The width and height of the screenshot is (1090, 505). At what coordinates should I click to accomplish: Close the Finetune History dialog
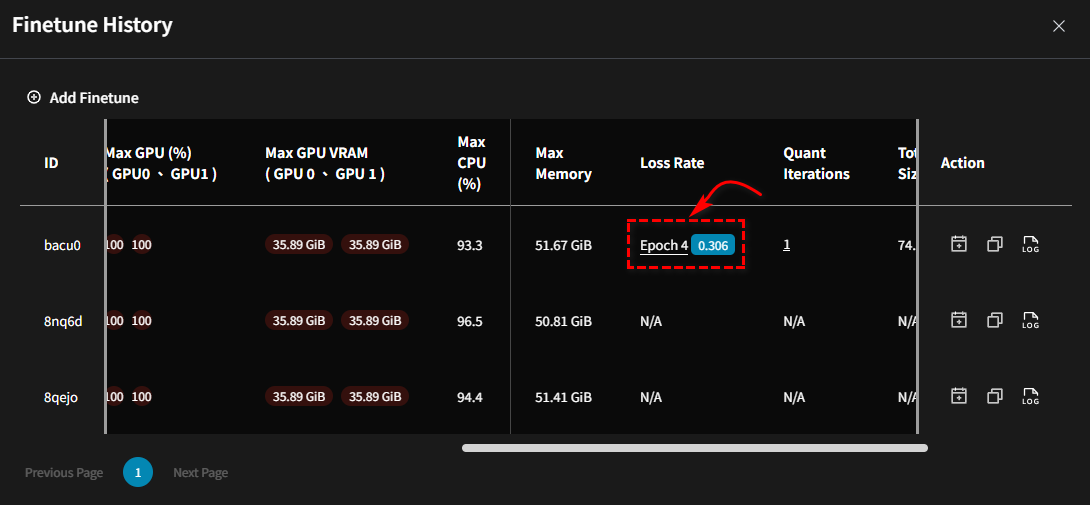tap(1058, 26)
